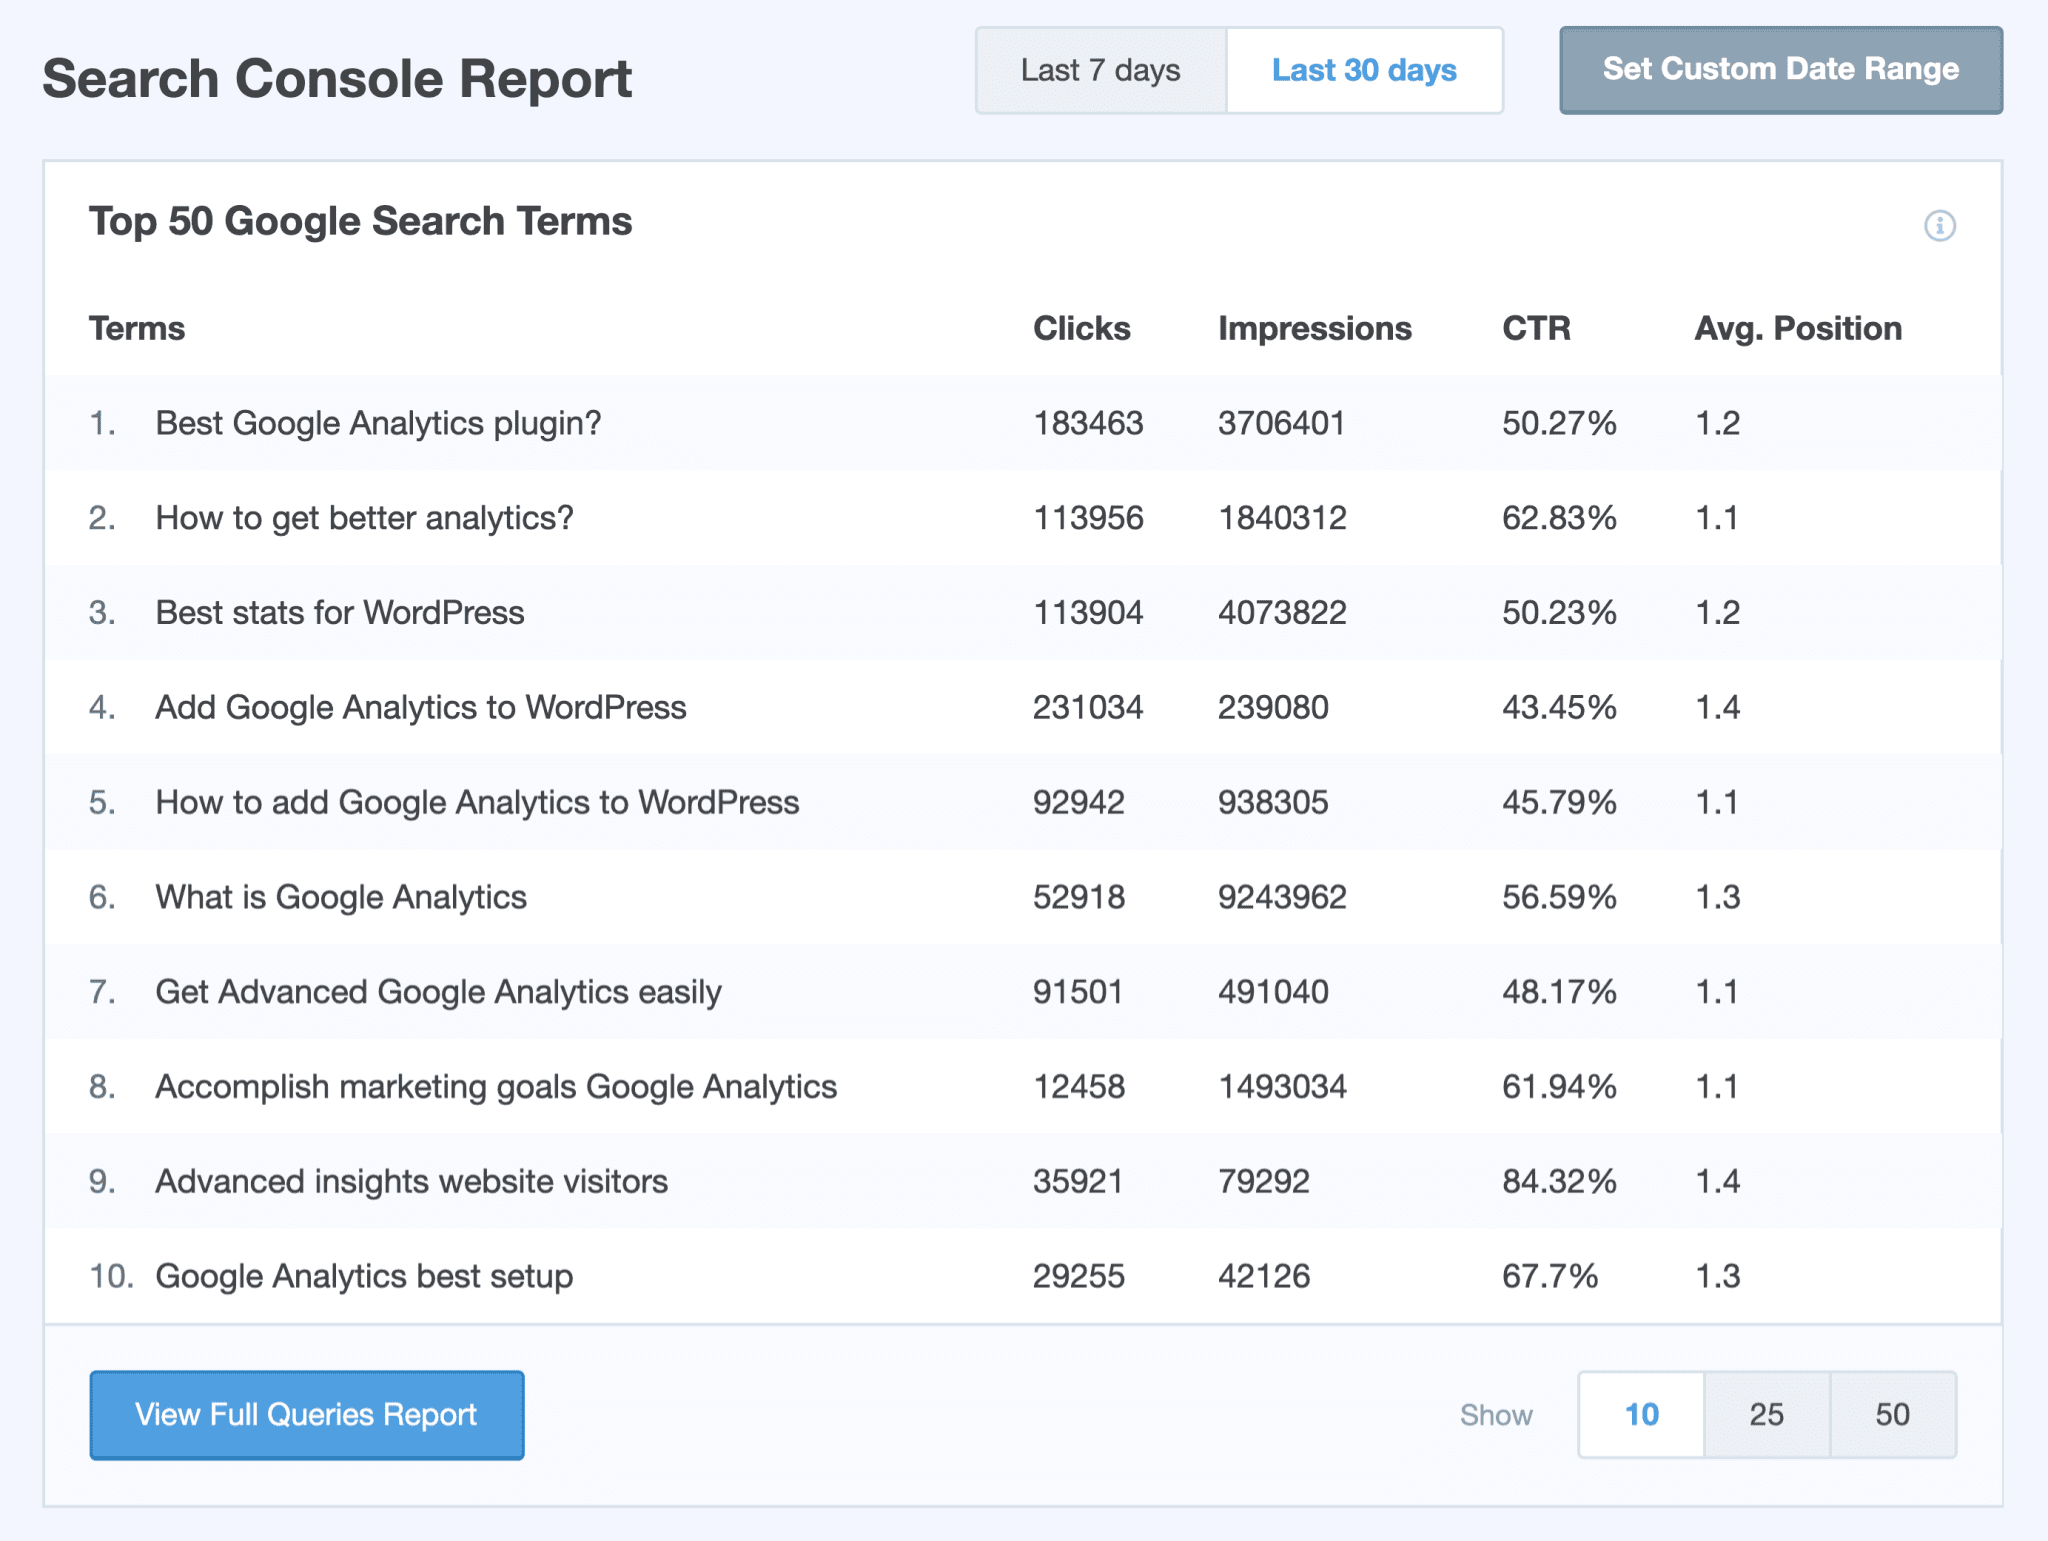
Task: Select the term 'Add Google Analytics to WordPress'
Action: point(421,707)
